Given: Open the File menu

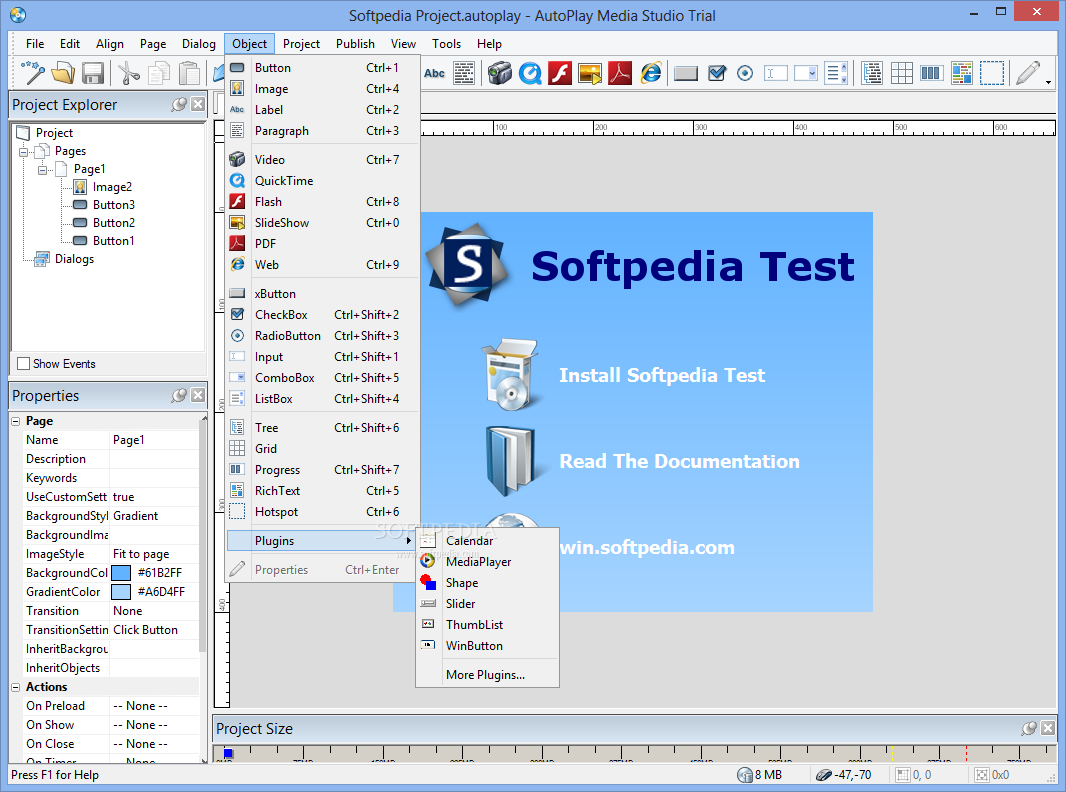Looking at the screenshot, I should tap(35, 44).
